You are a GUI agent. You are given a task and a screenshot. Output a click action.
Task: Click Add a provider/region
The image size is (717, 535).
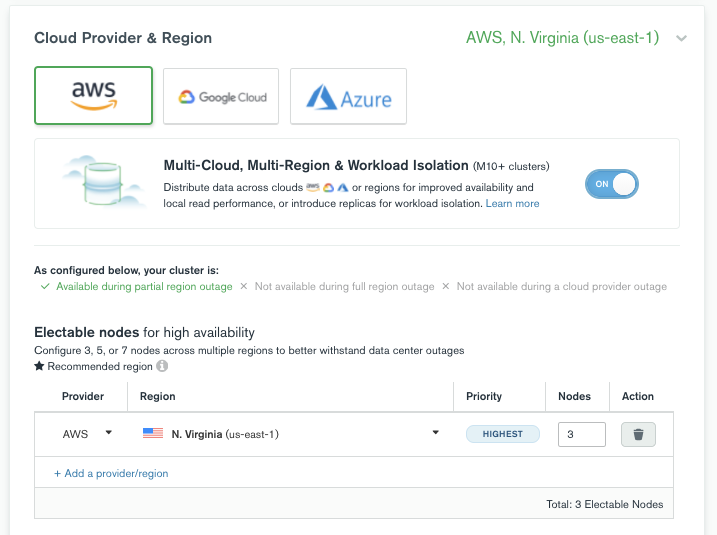click(x=111, y=473)
